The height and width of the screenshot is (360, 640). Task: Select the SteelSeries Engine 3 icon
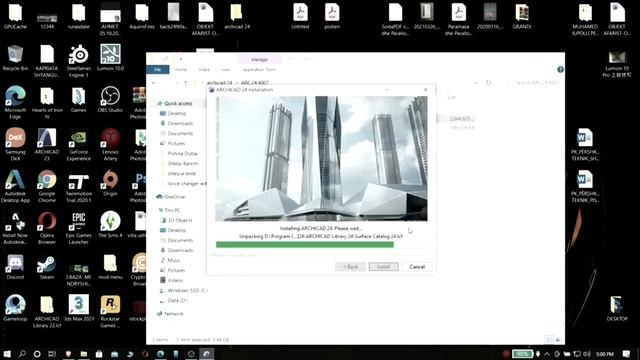[78, 61]
